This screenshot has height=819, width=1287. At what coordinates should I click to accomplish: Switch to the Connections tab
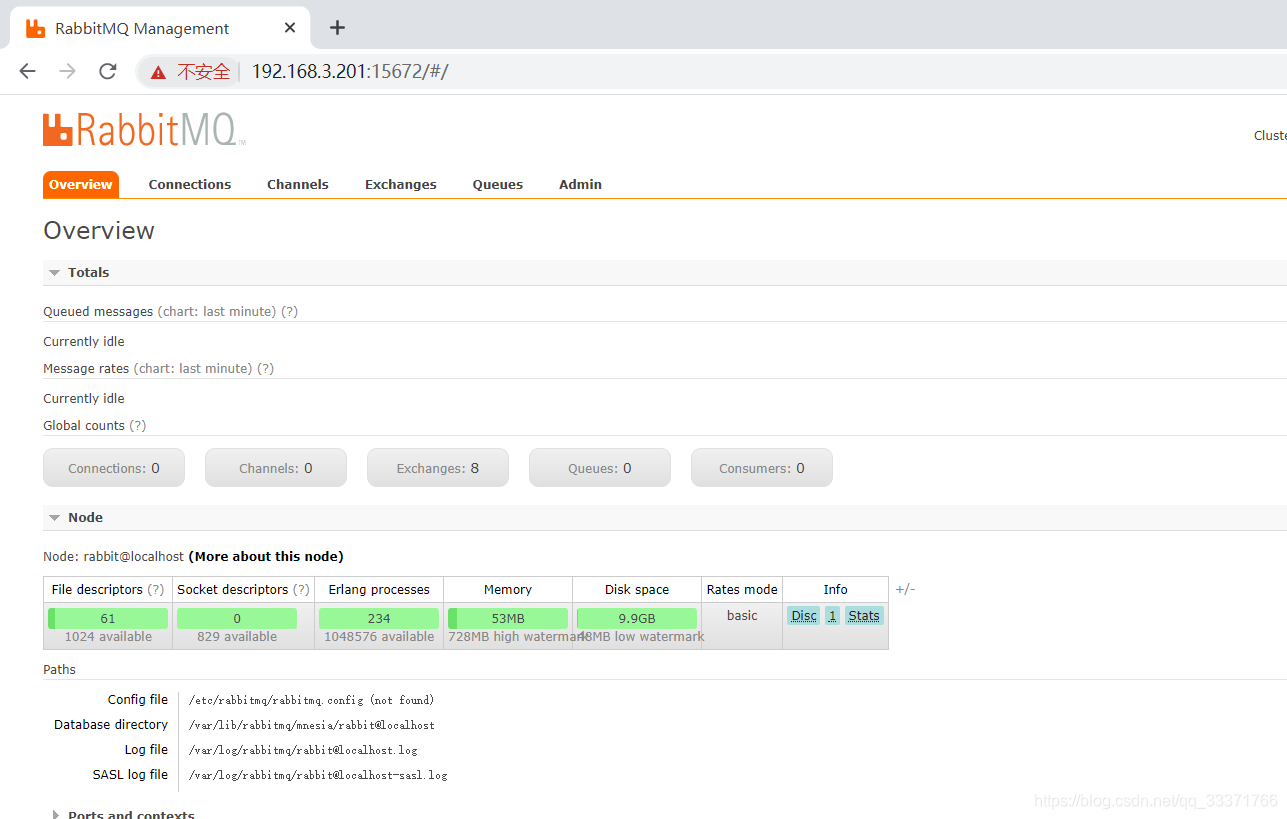189,184
